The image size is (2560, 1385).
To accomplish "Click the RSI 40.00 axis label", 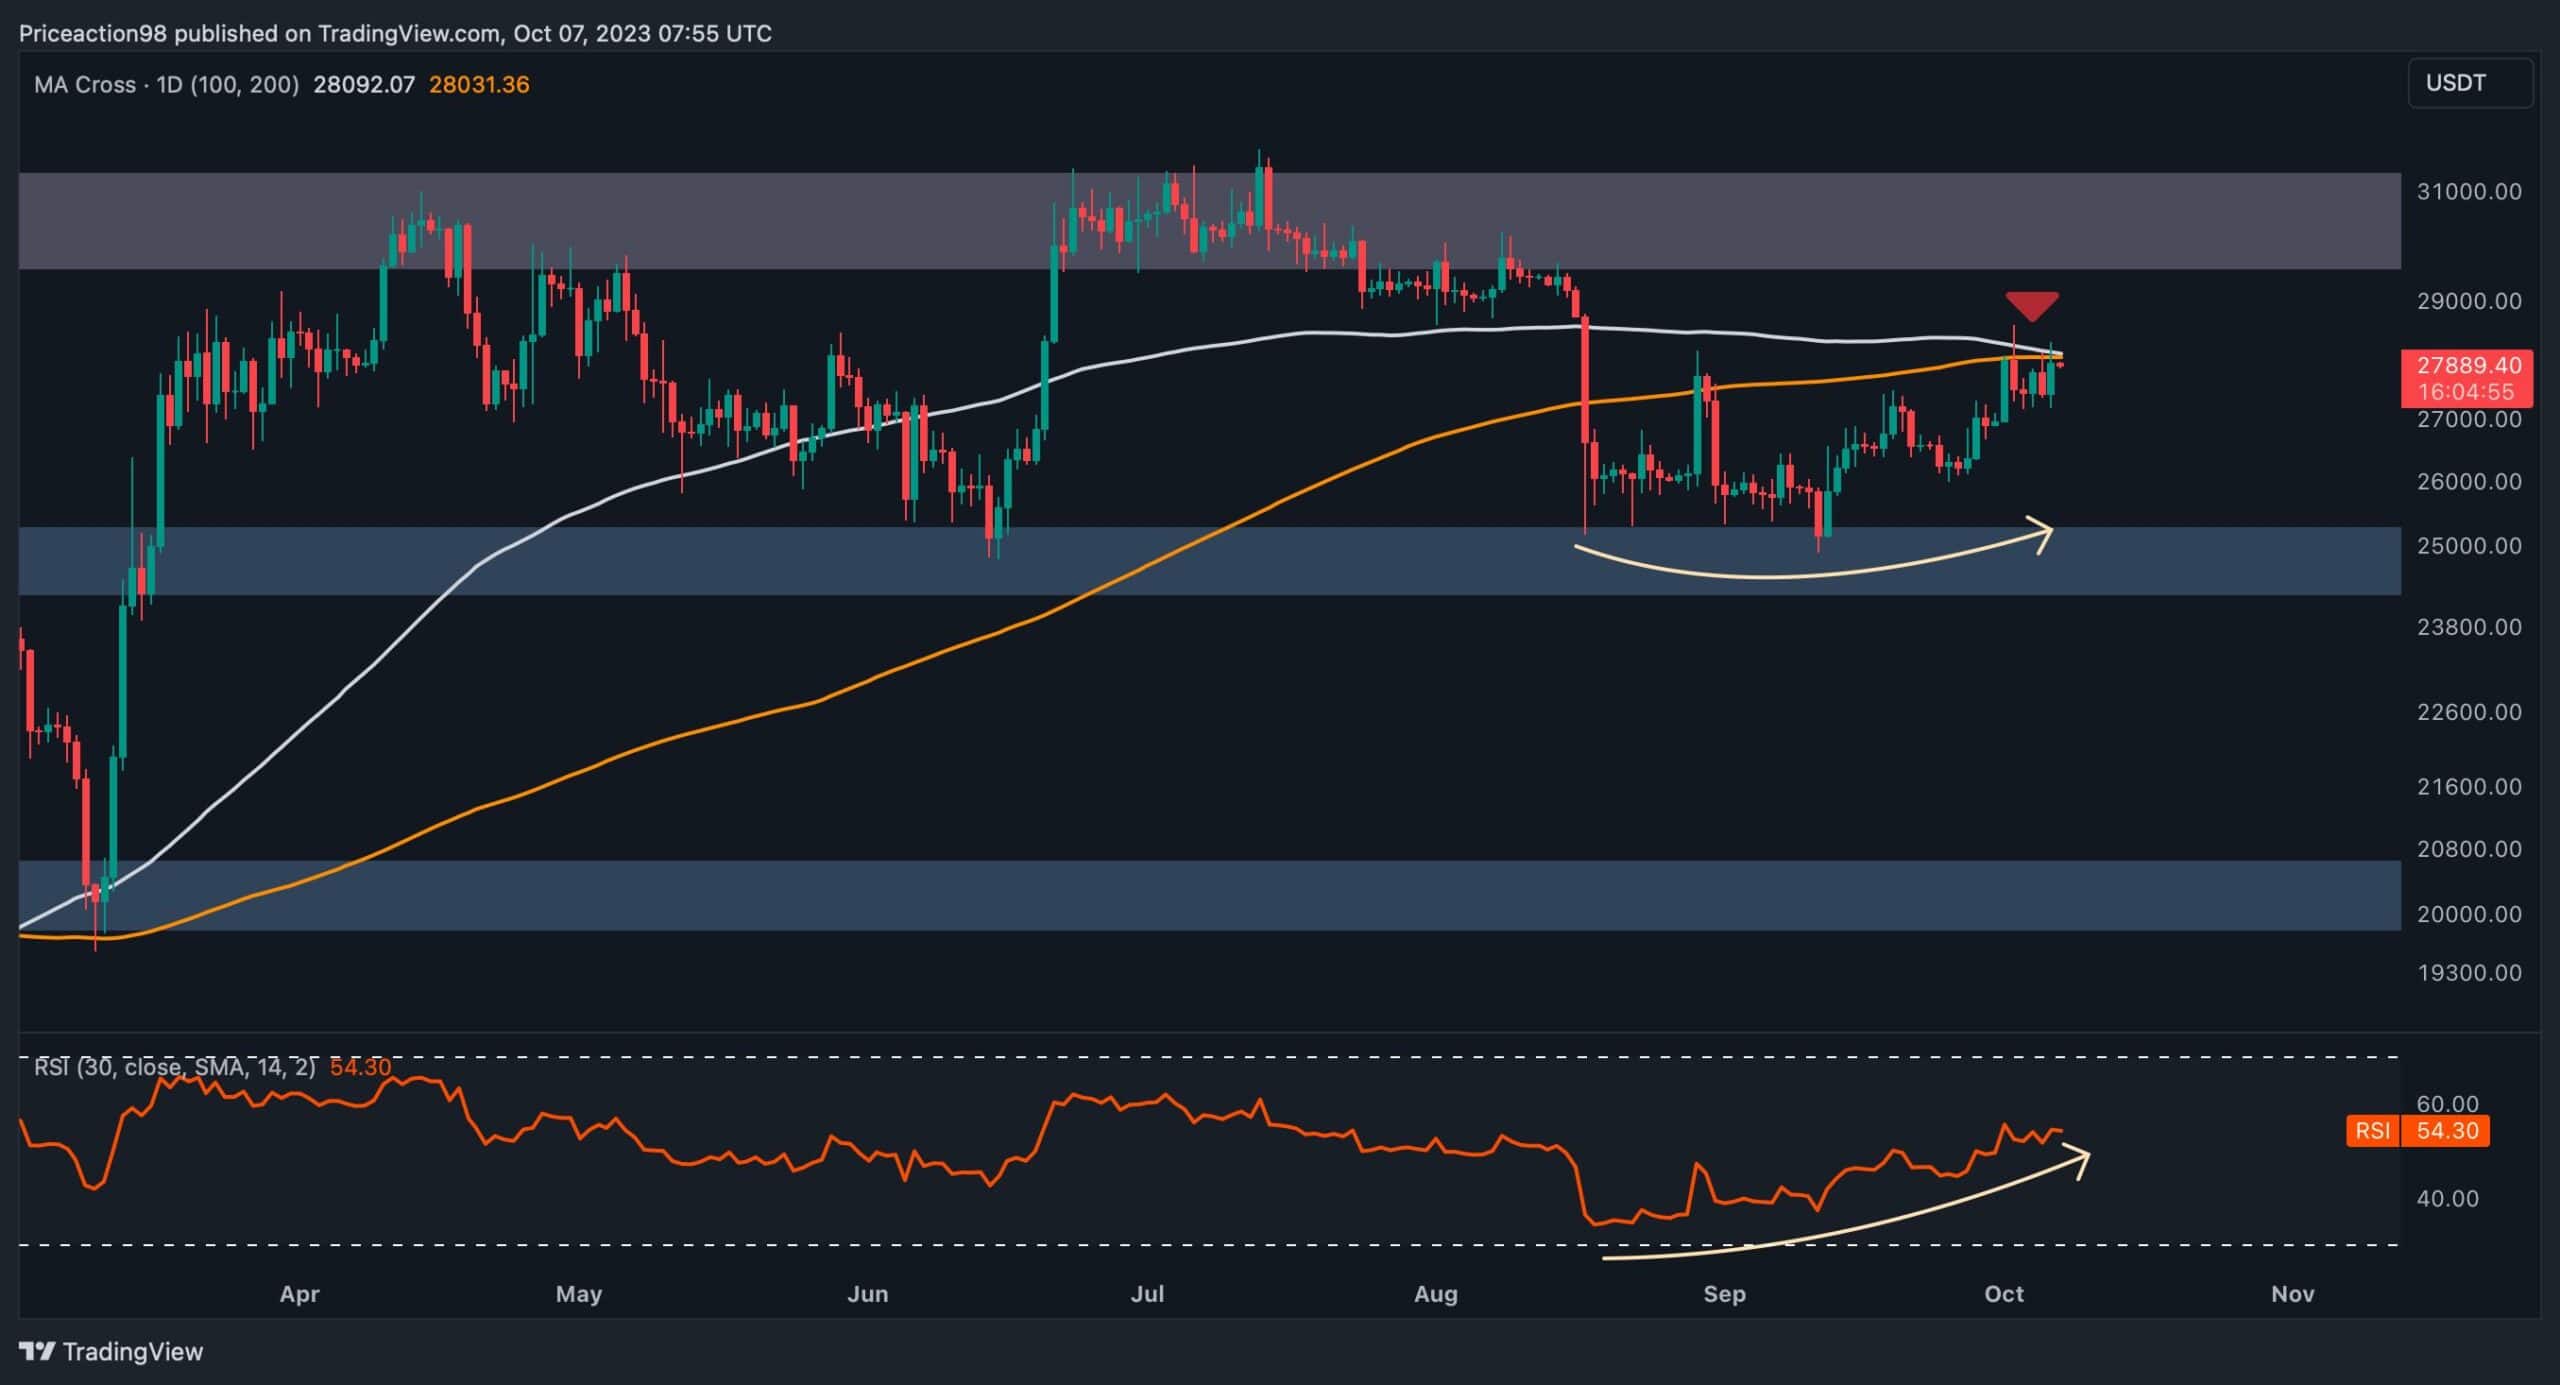I will [x=2447, y=1198].
